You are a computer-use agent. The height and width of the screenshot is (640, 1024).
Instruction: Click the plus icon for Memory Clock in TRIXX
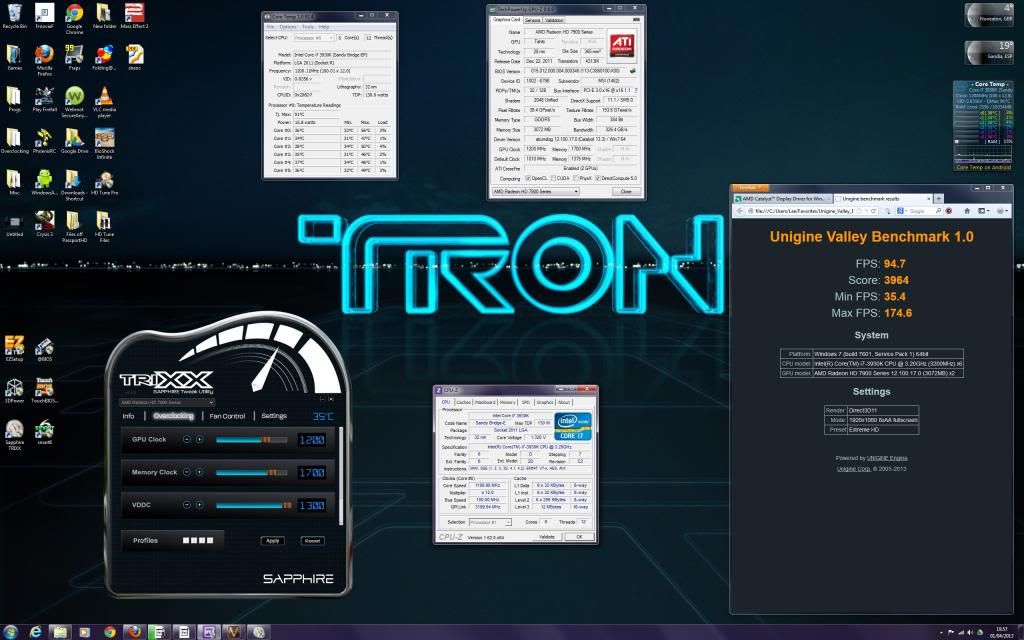tap(199, 472)
